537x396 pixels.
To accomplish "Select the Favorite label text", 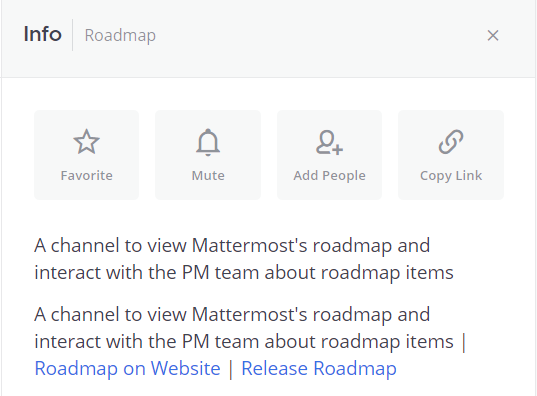I will (x=86, y=175).
